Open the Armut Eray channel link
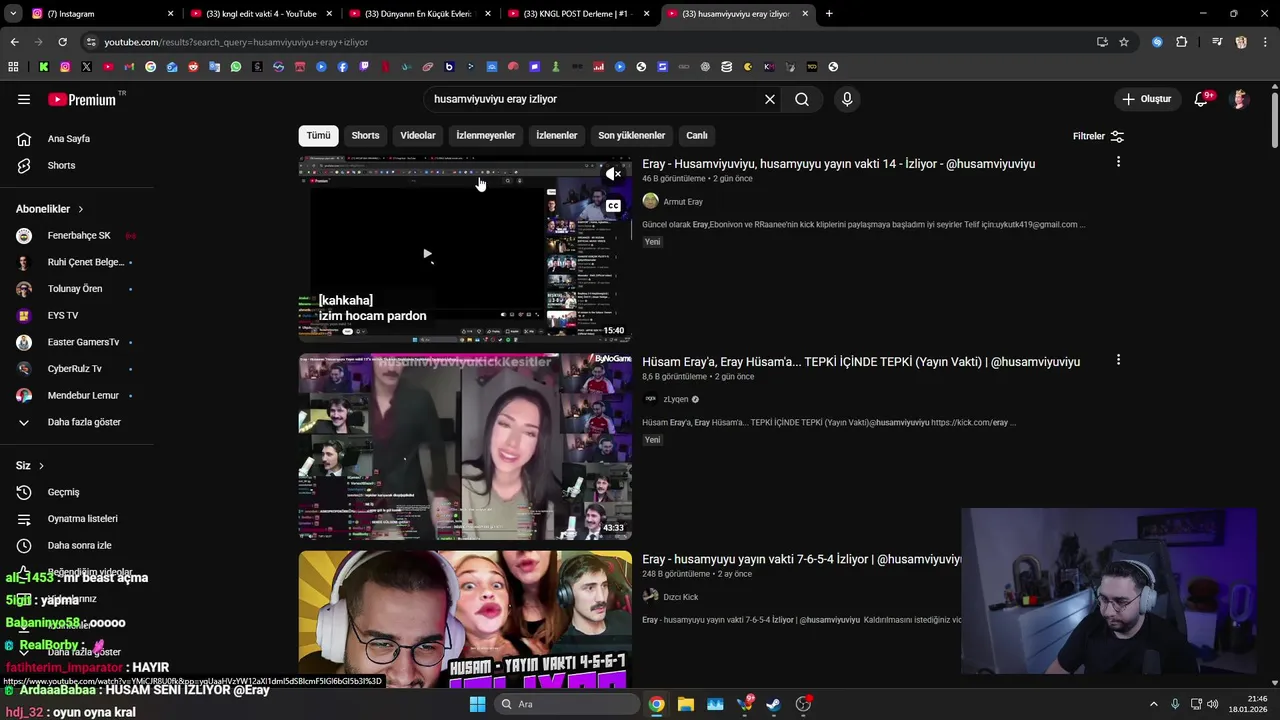Screen dimensions: 1280x720 pyautogui.click(x=683, y=202)
